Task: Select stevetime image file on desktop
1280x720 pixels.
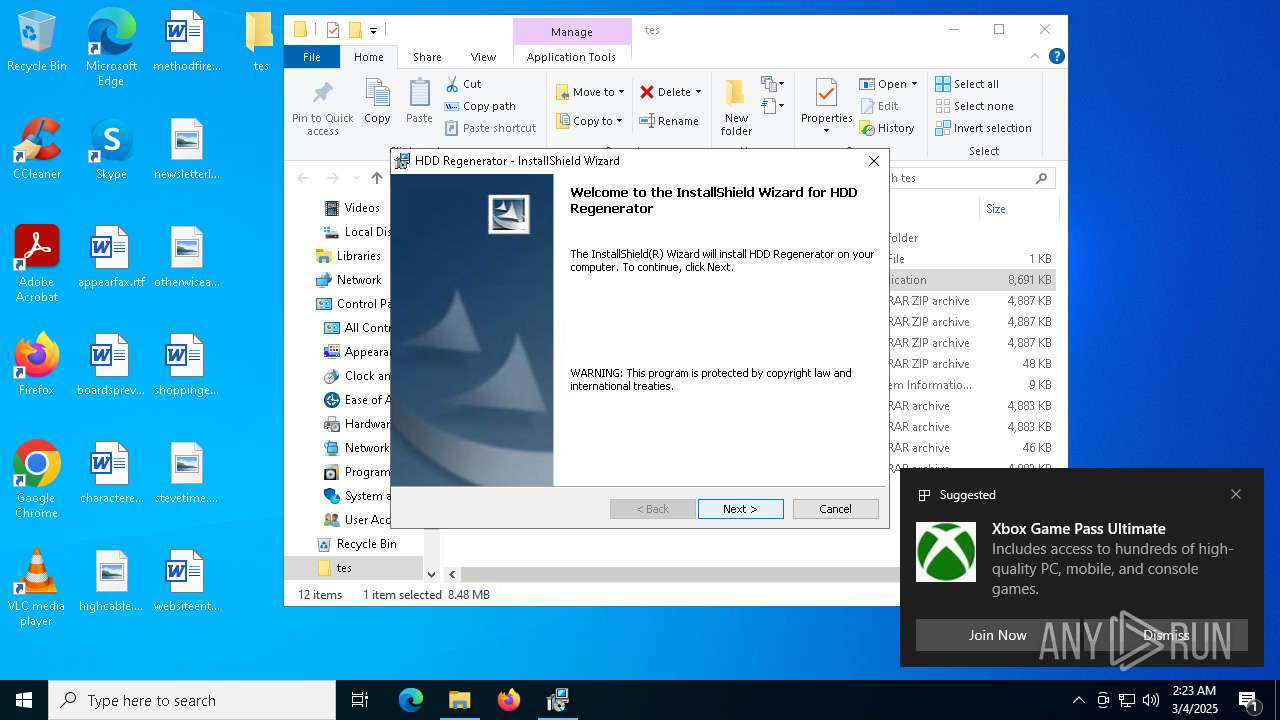Action: click(186, 473)
